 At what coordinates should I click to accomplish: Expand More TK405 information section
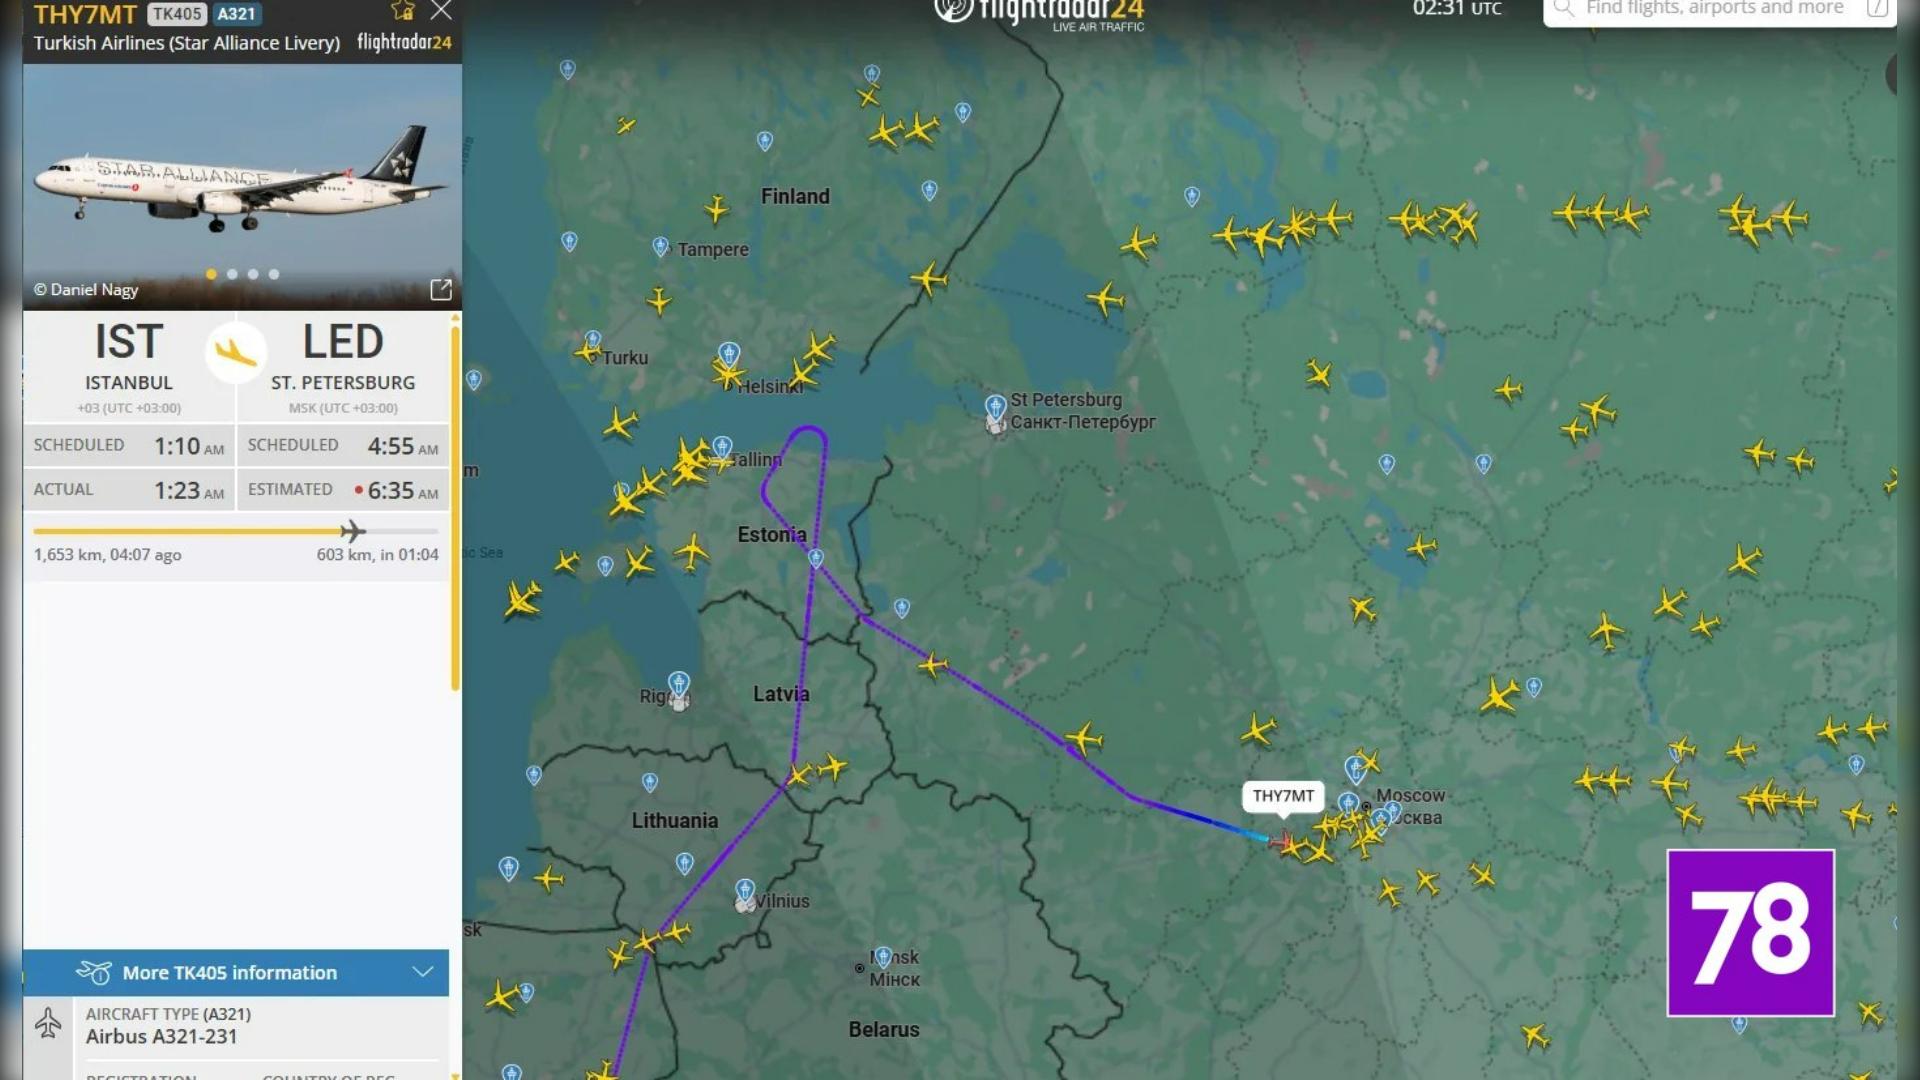click(230, 972)
